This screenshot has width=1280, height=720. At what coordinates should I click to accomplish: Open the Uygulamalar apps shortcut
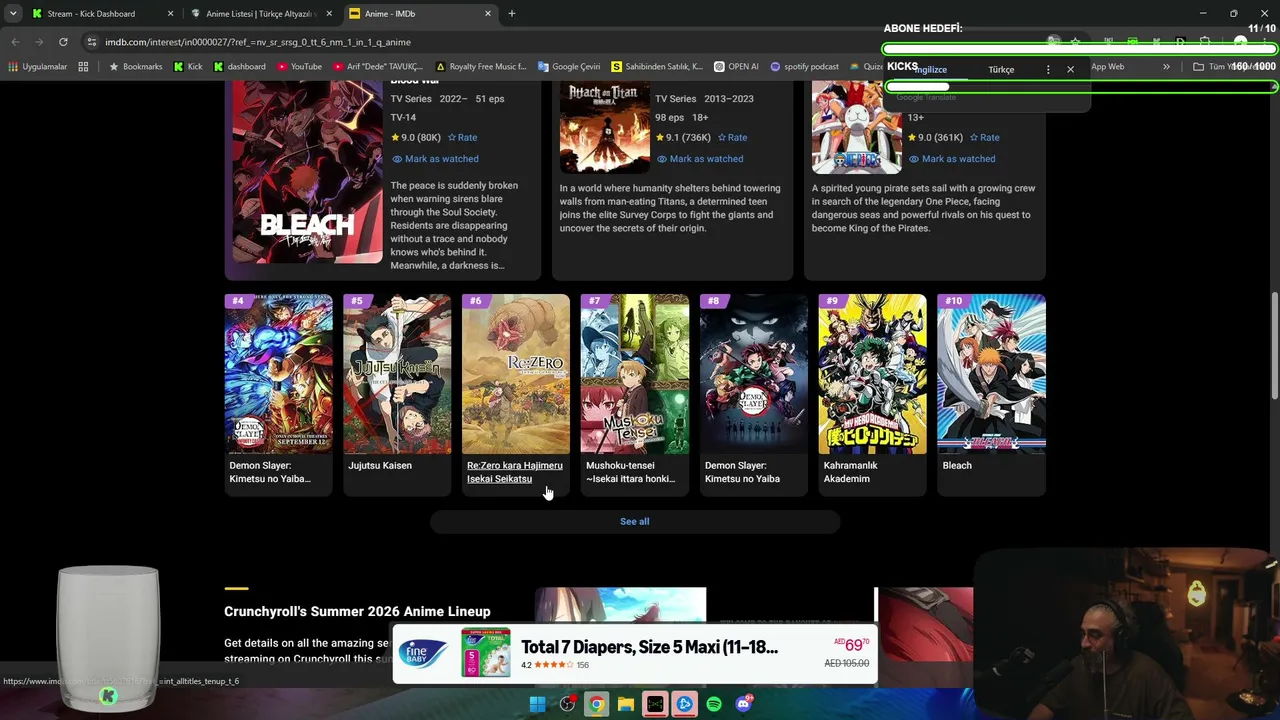[x=38, y=67]
